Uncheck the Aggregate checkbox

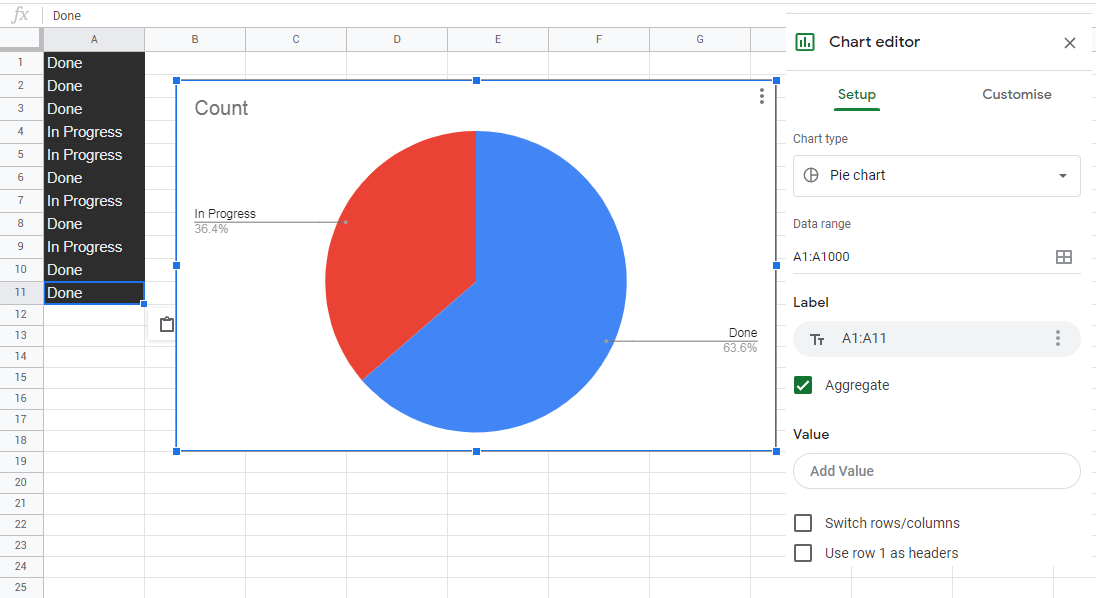(803, 385)
